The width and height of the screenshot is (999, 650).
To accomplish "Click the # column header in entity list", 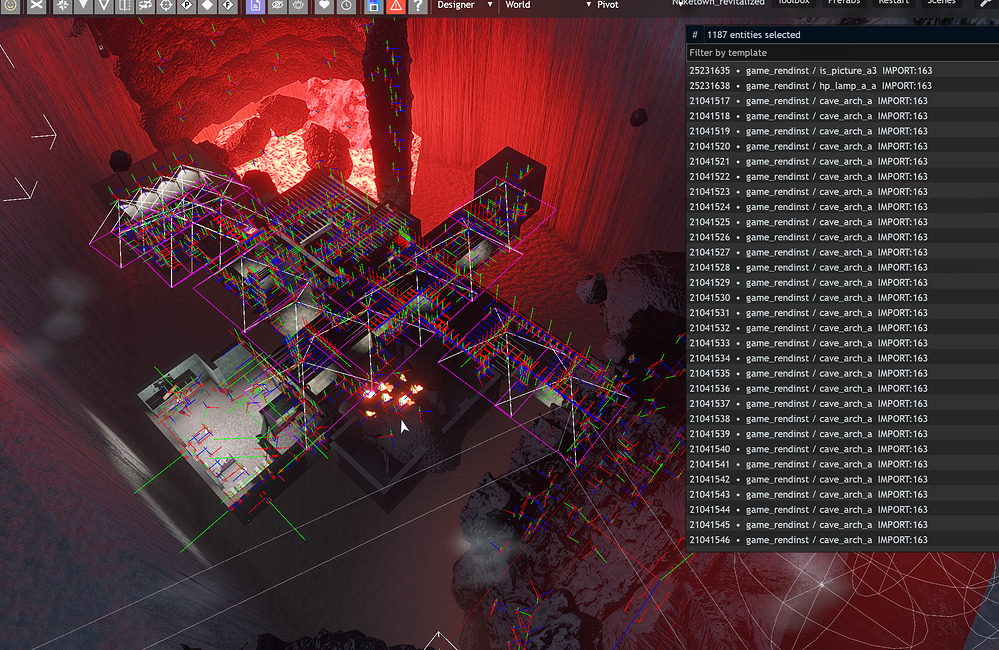I will coord(694,35).
